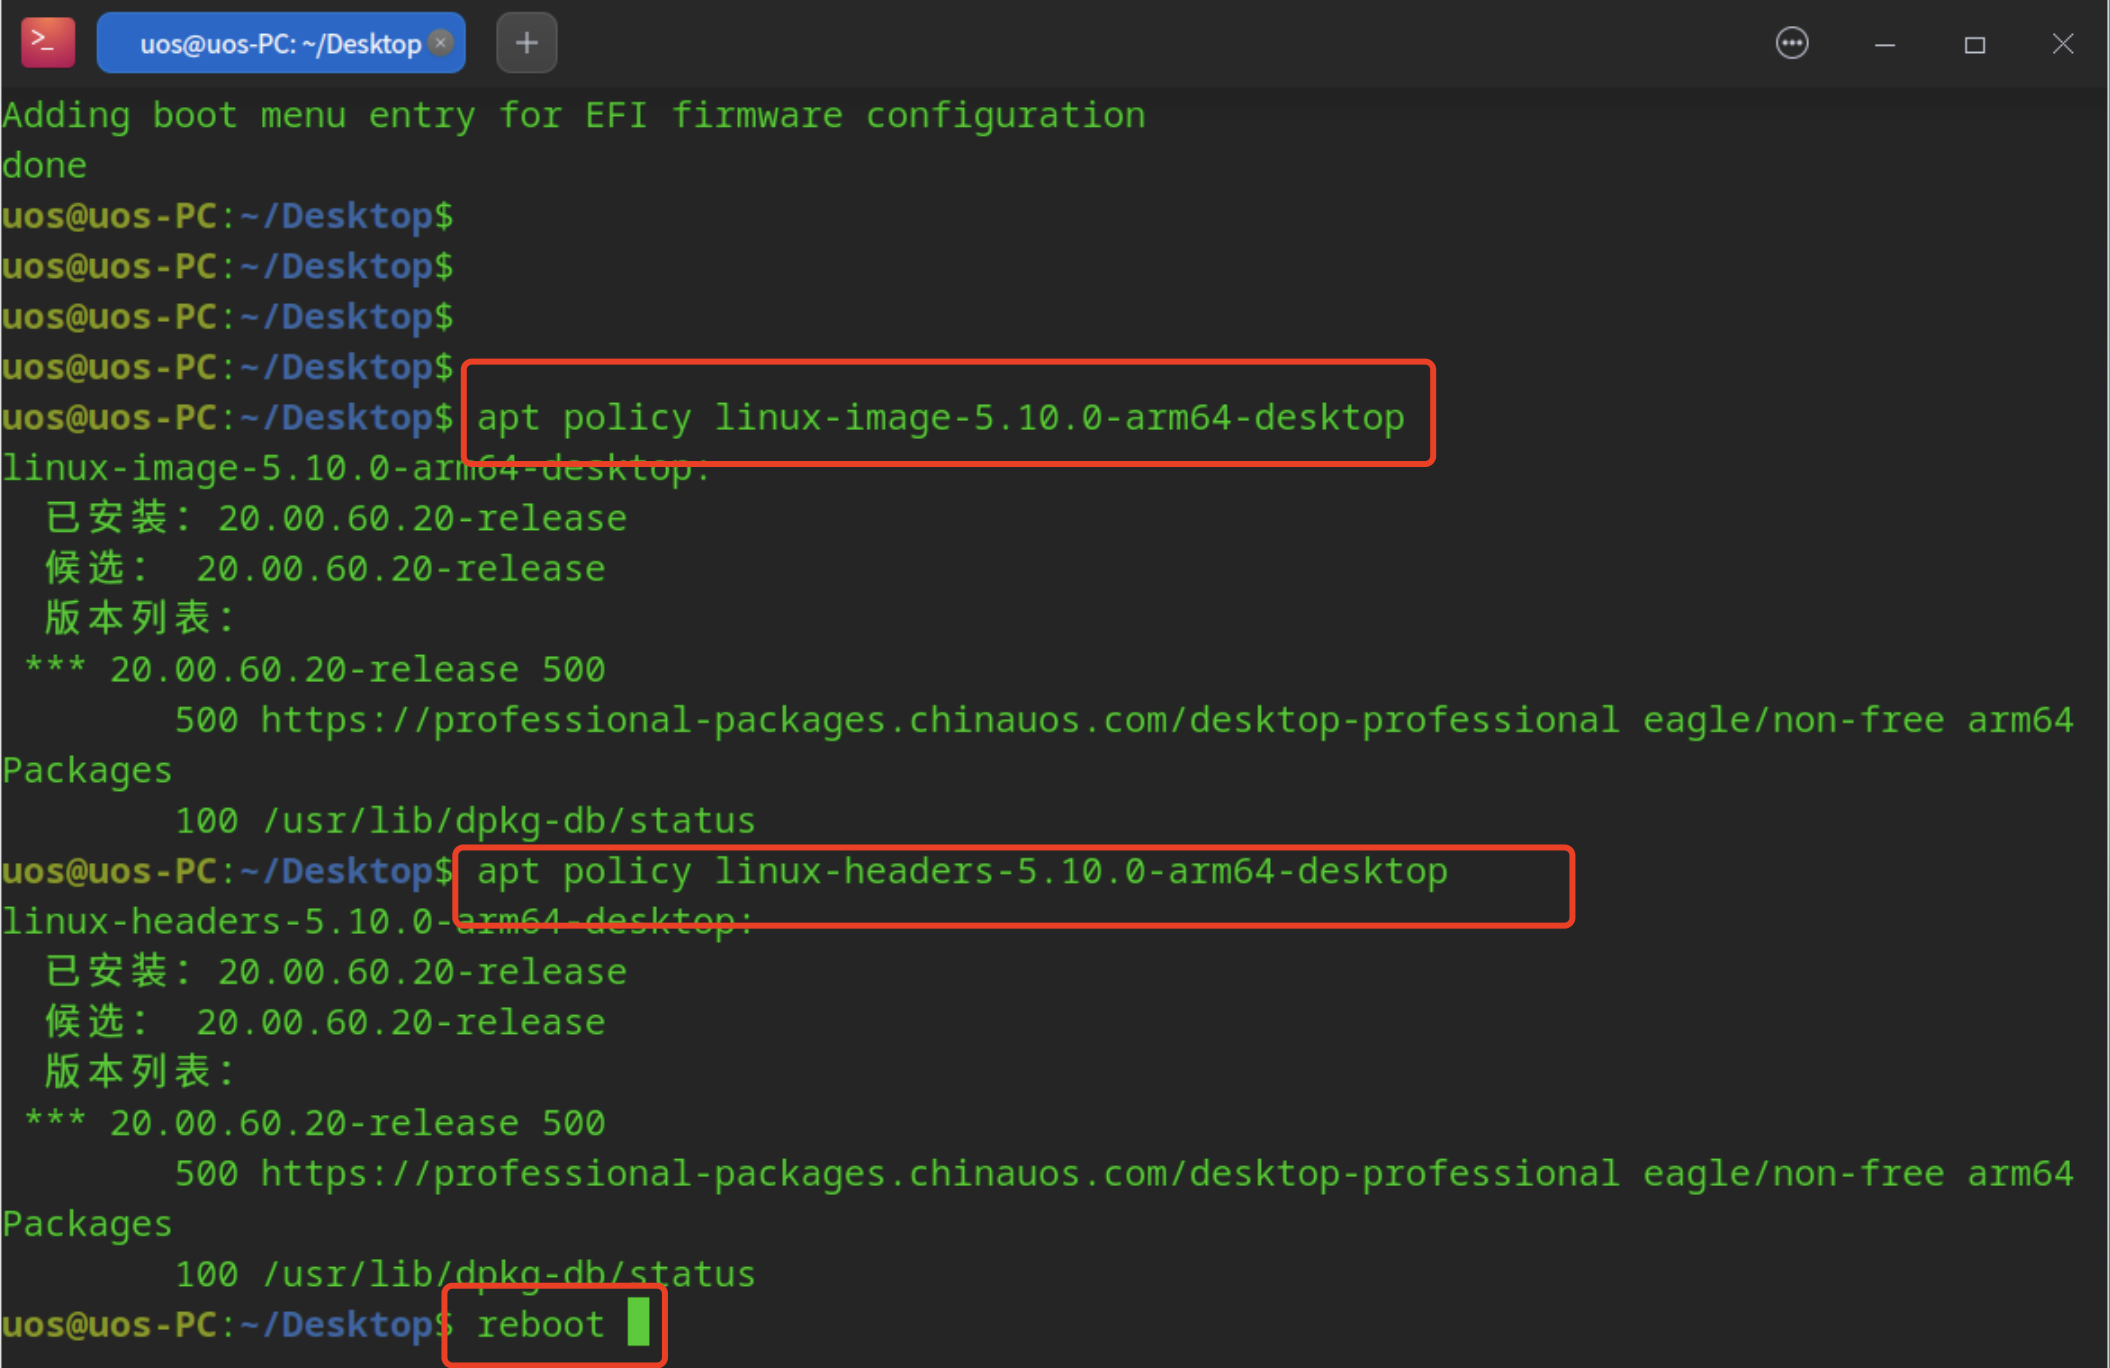Minimize the terminal window
The height and width of the screenshot is (1368, 2110).
click(x=1884, y=44)
